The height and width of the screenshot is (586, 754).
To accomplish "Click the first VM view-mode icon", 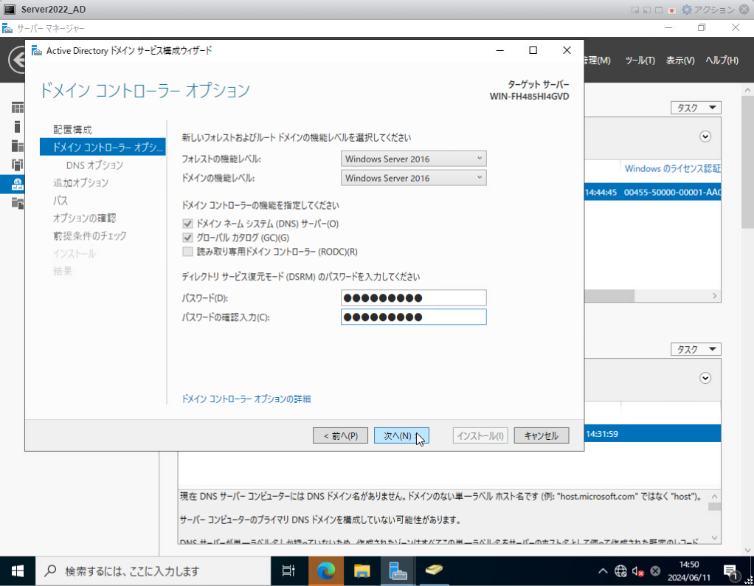I will (x=635, y=10).
